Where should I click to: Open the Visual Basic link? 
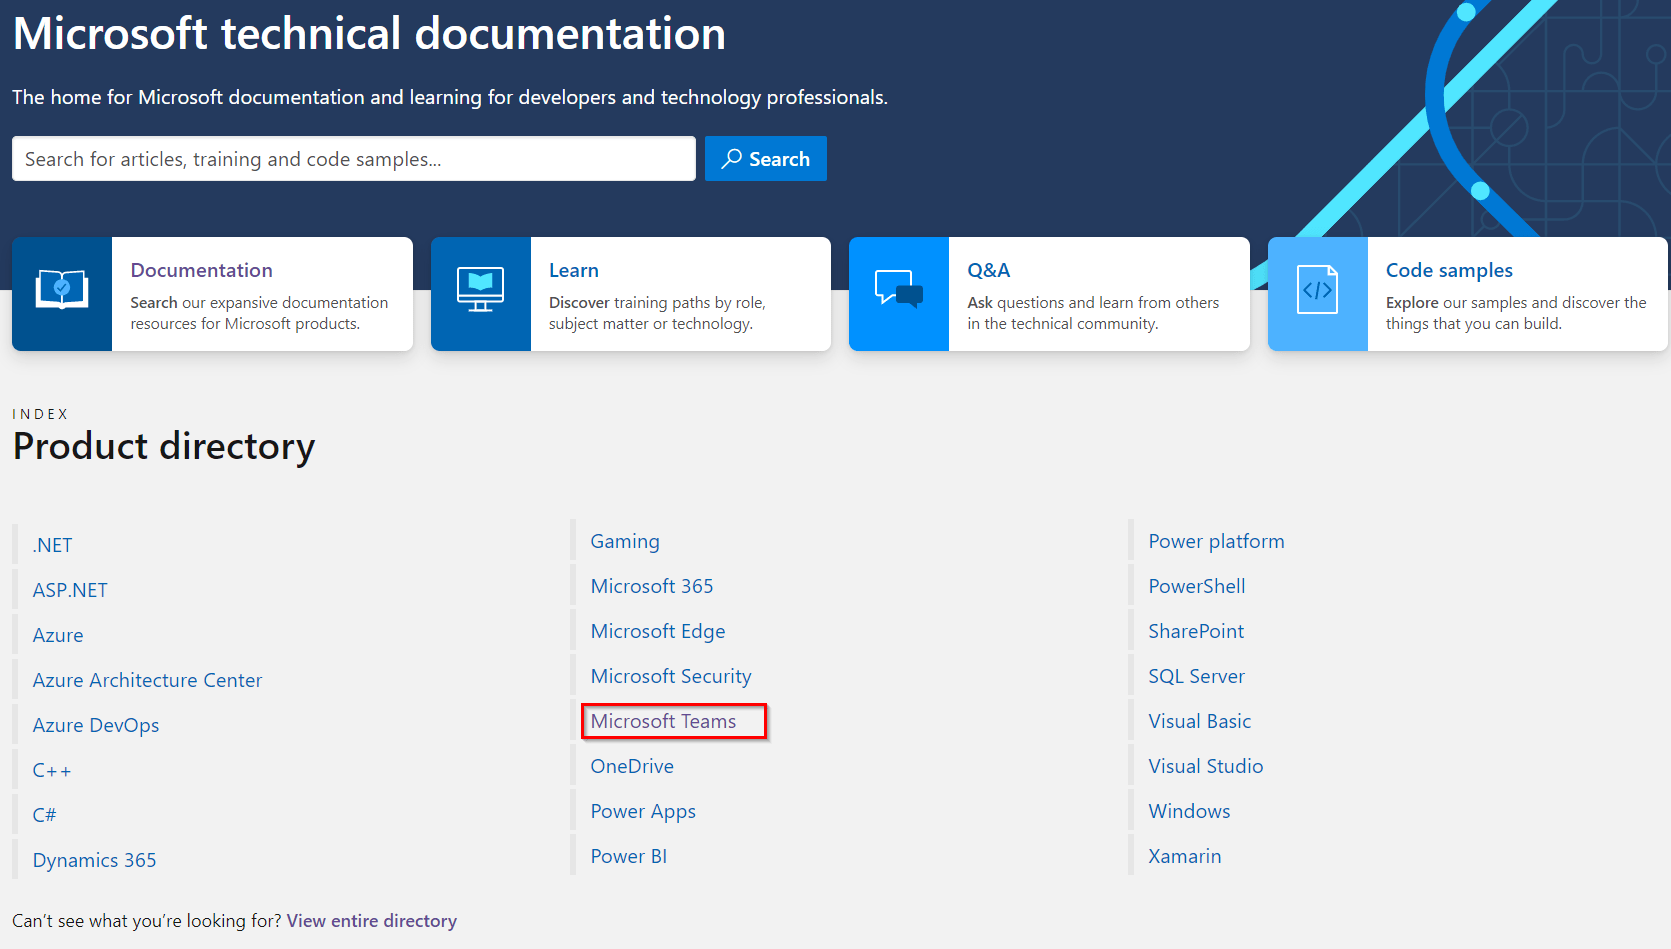pyautogui.click(x=1200, y=721)
